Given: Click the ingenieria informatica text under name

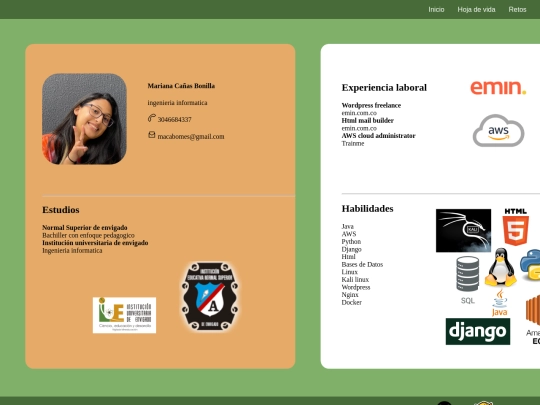Looking at the screenshot, I should [x=177, y=103].
